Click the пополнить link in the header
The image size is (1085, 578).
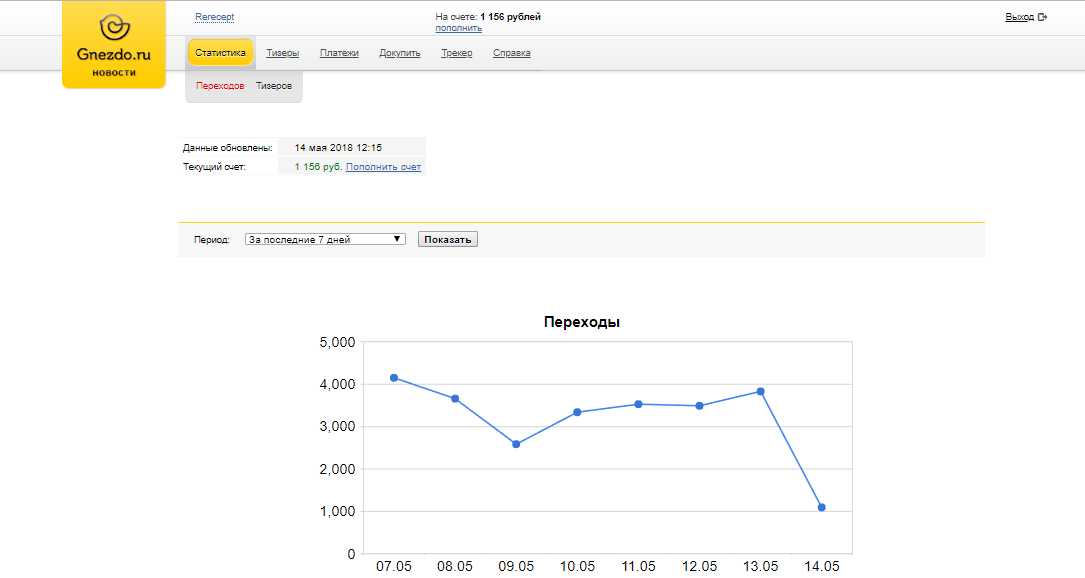point(458,28)
